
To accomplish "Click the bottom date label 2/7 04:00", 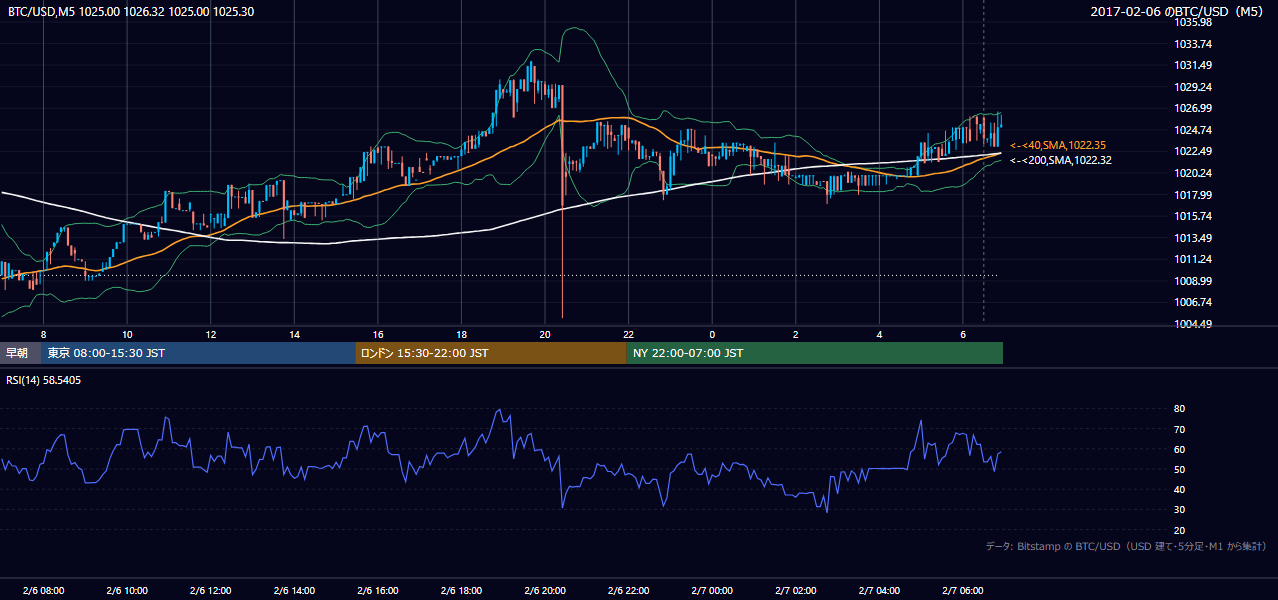I will pyautogui.click(x=879, y=590).
